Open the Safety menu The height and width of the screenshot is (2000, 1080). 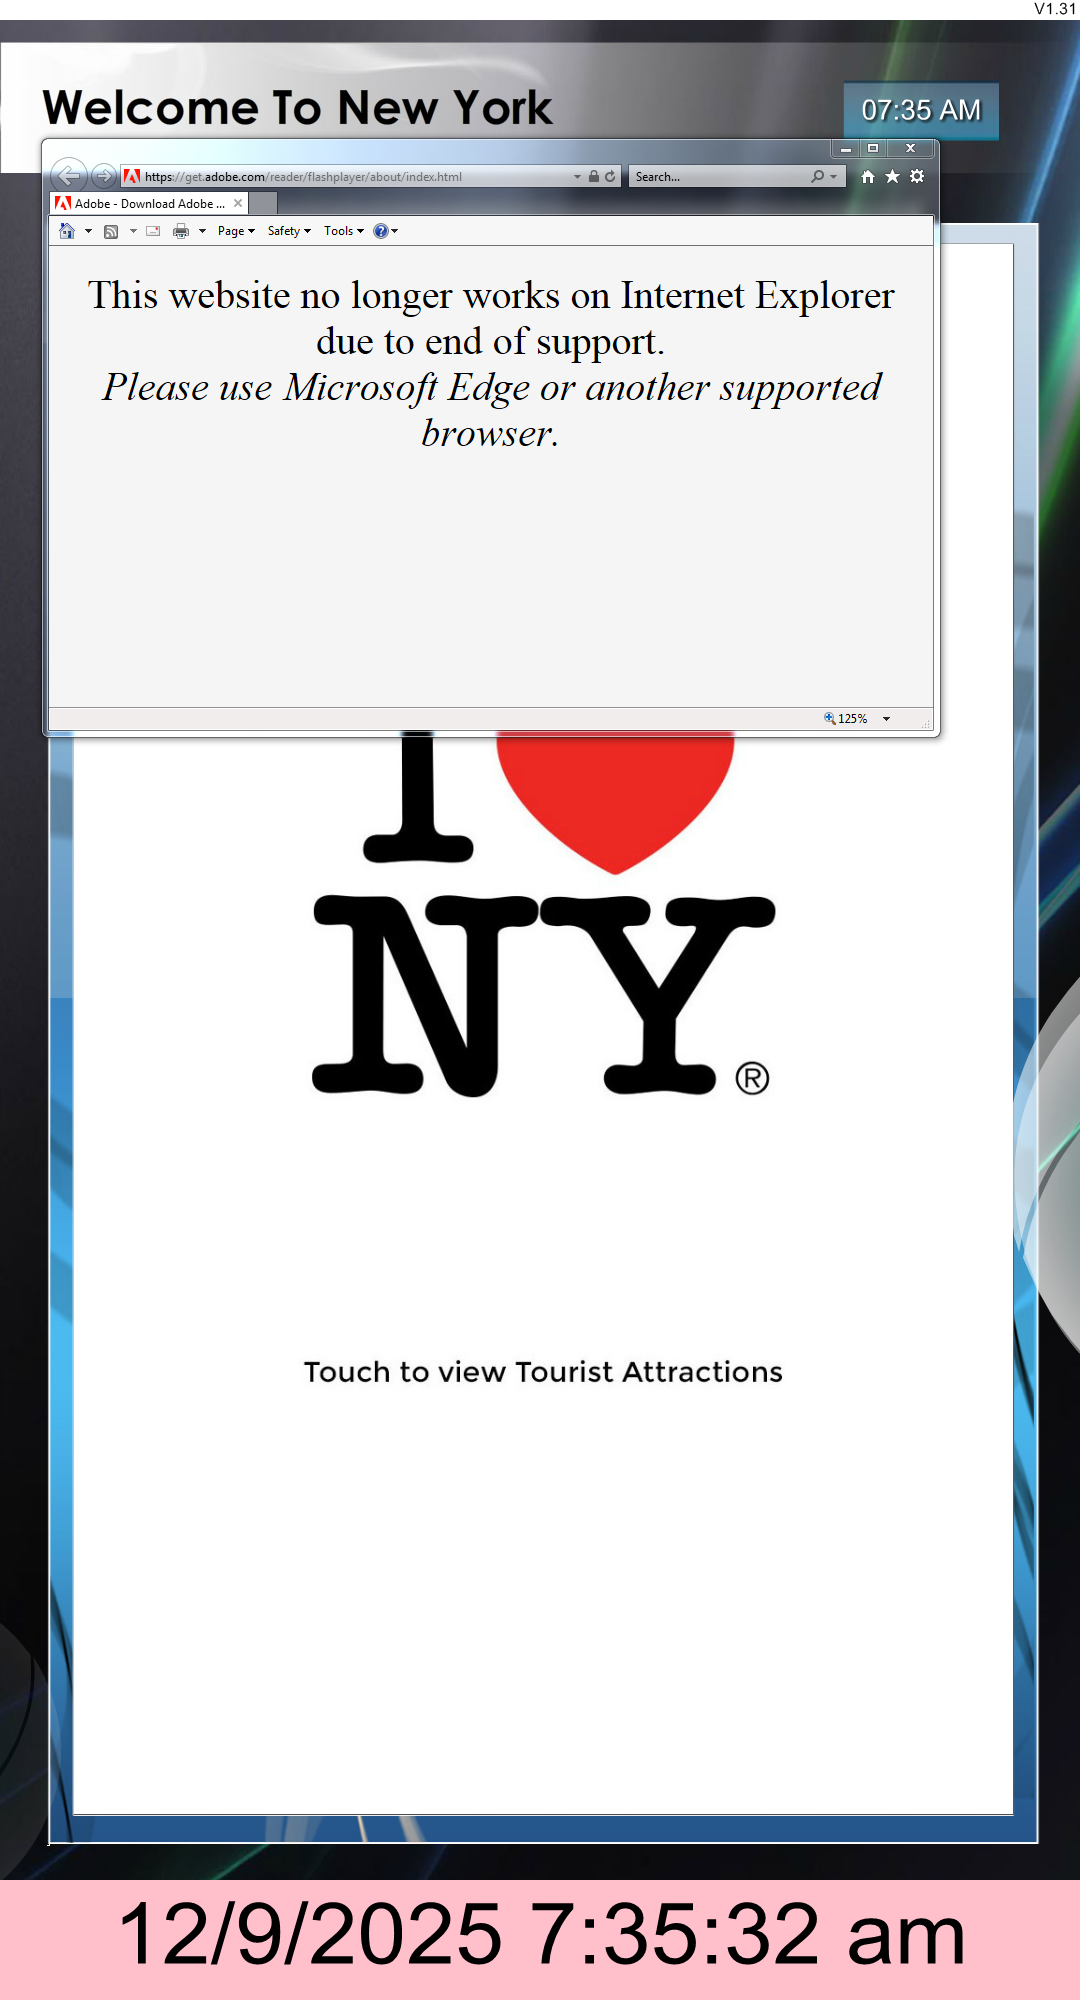tap(289, 231)
